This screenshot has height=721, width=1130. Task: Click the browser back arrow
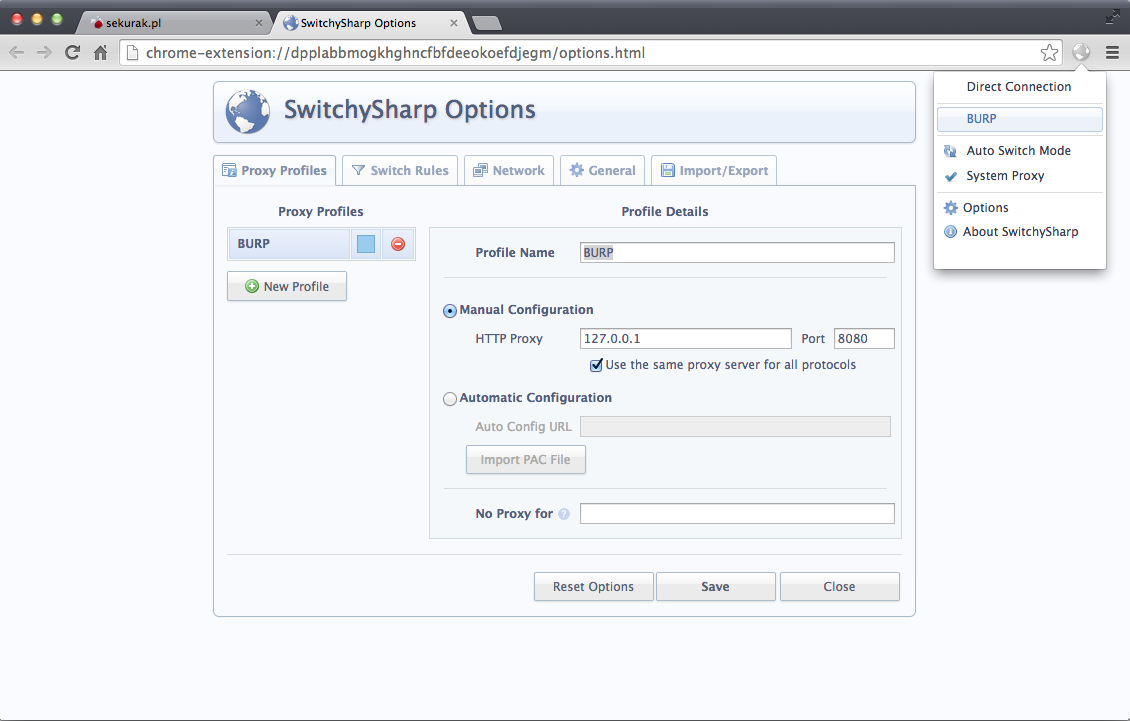point(17,53)
